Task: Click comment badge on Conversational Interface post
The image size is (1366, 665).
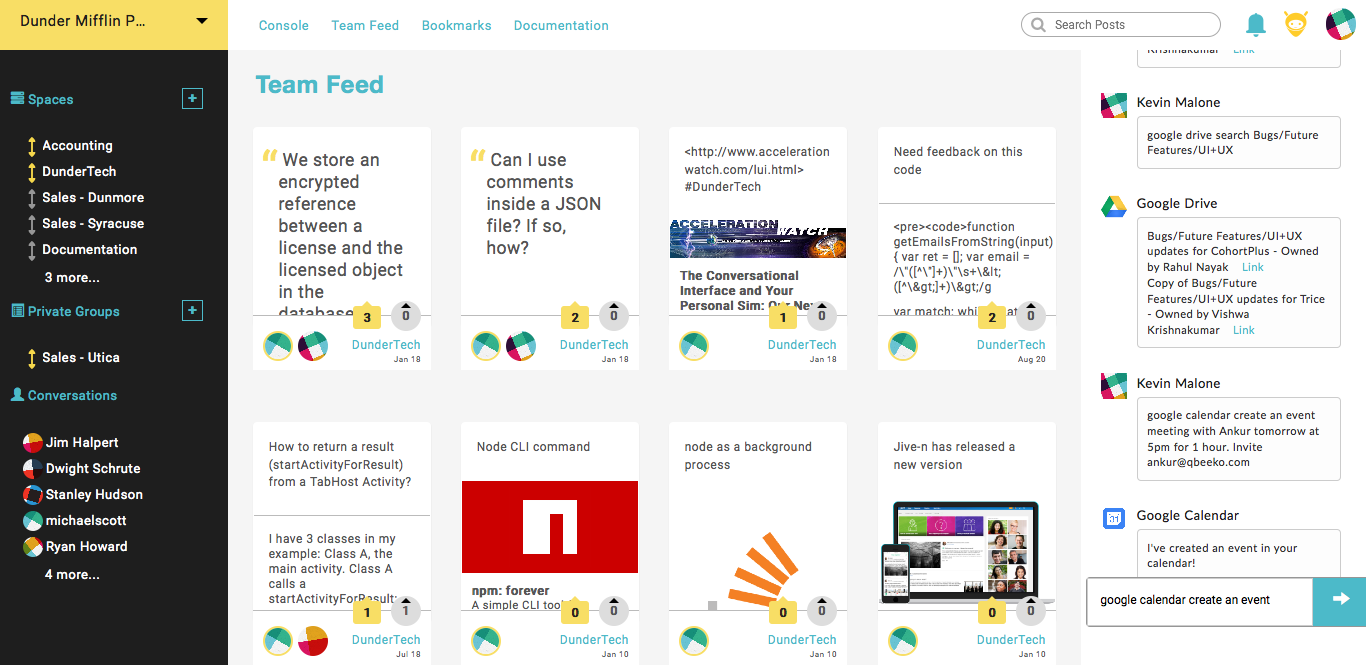Action: (782, 318)
